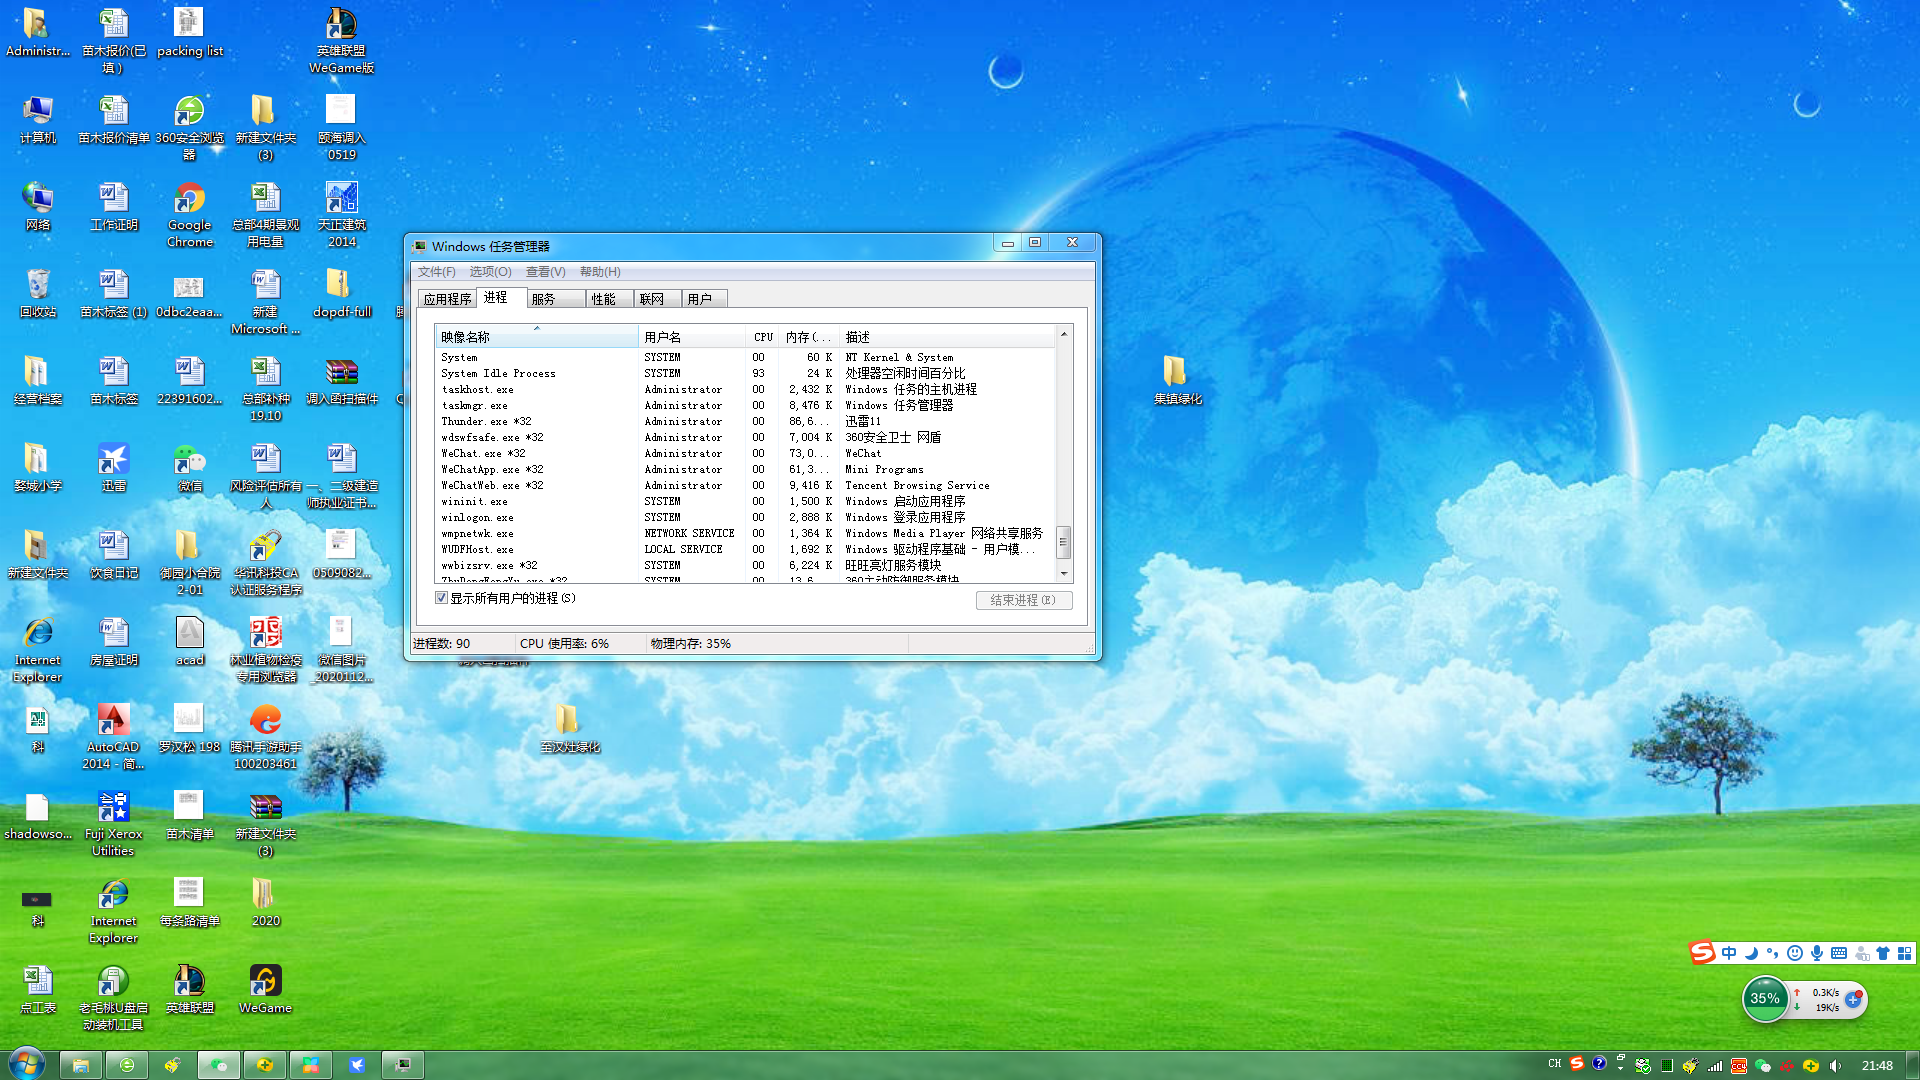Viewport: 1920px width, 1080px height.
Task: Click the volume speaker tray icon
Action: click(x=1835, y=1066)
